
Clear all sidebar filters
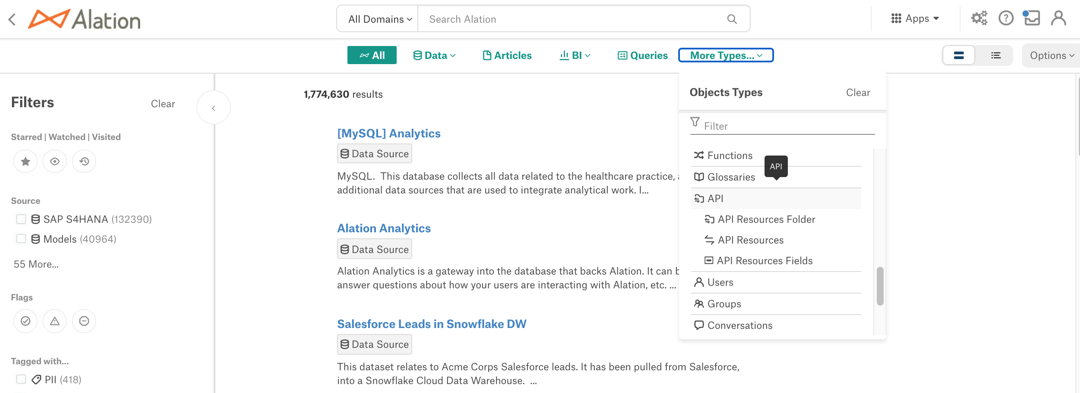click(x=163, y=103)
